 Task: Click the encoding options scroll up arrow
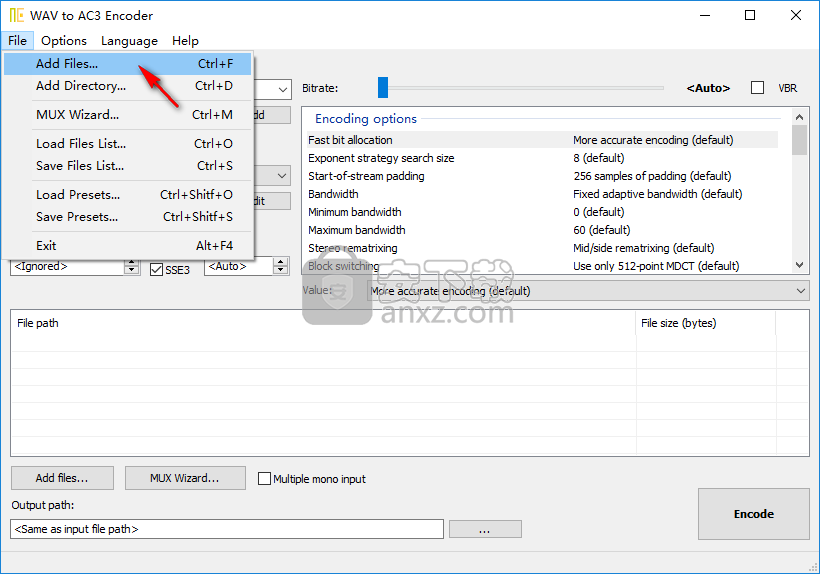coord(799,117)
